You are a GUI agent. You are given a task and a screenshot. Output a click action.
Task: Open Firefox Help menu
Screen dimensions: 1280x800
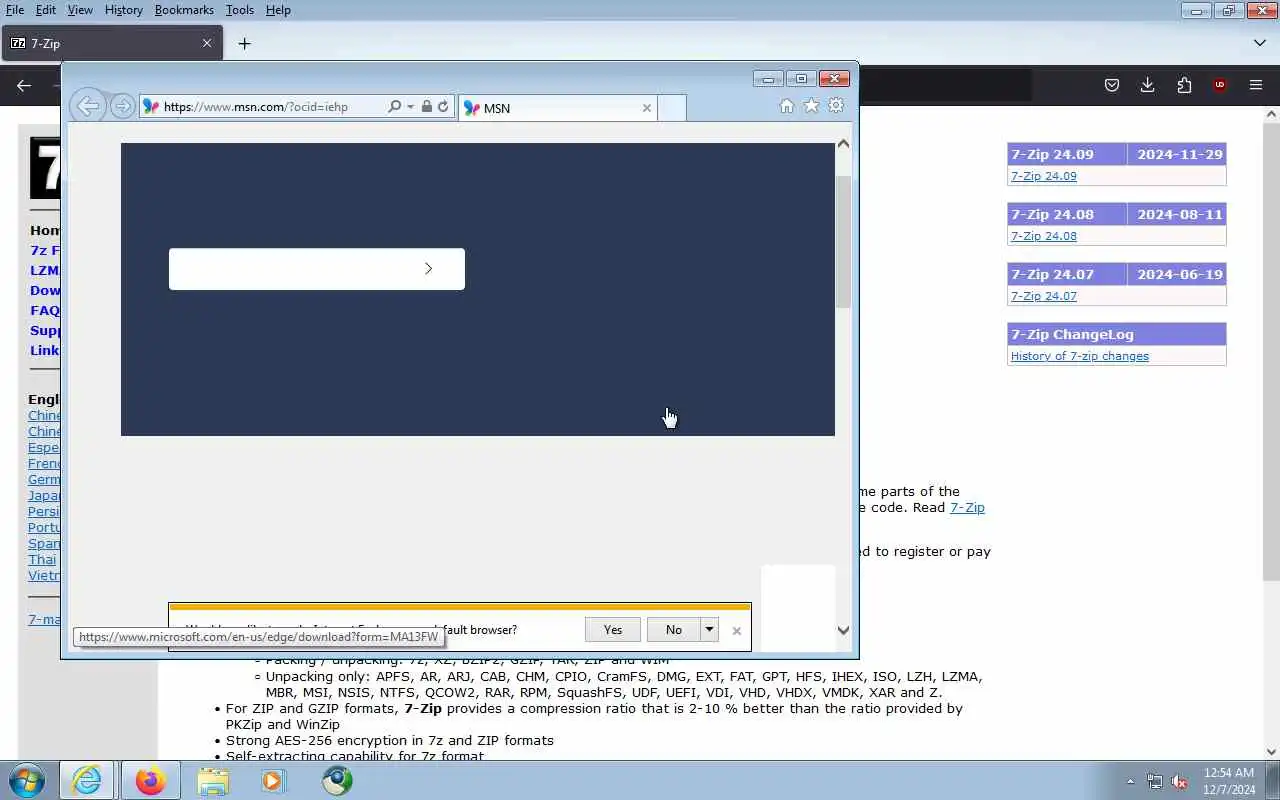(278, 10)
